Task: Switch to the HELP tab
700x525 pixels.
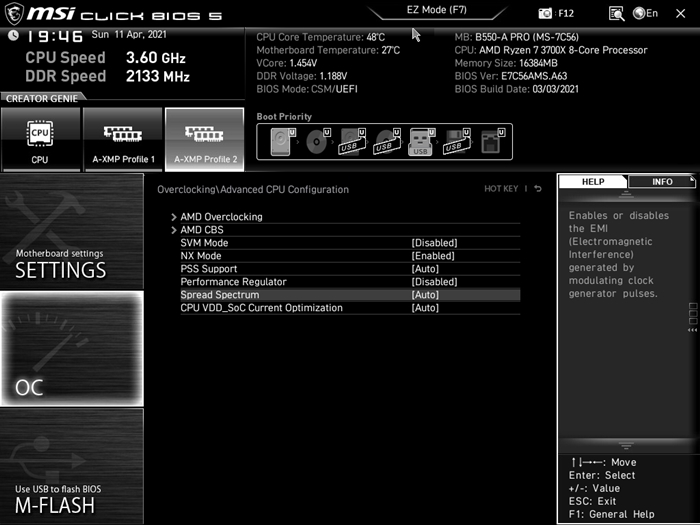Action: [x=593, y=182]
